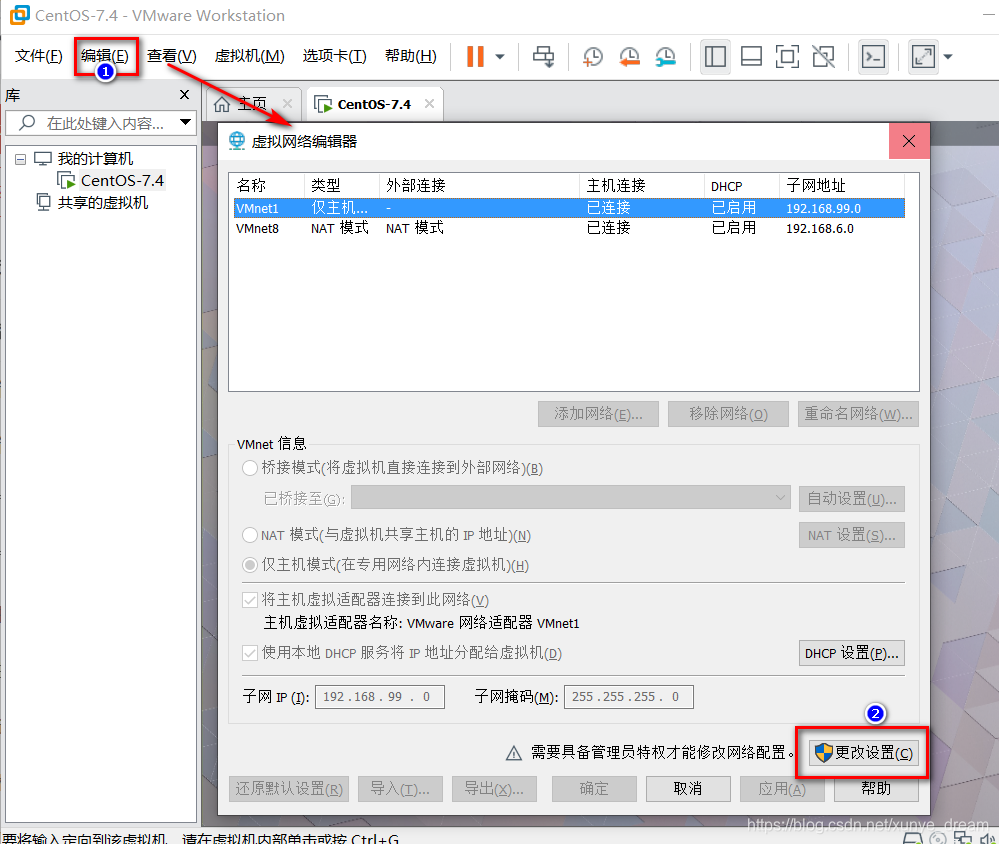Open the DHCP 设置(P)... button
This screenshot has width=999, height=844.
(x=852, y=654)
